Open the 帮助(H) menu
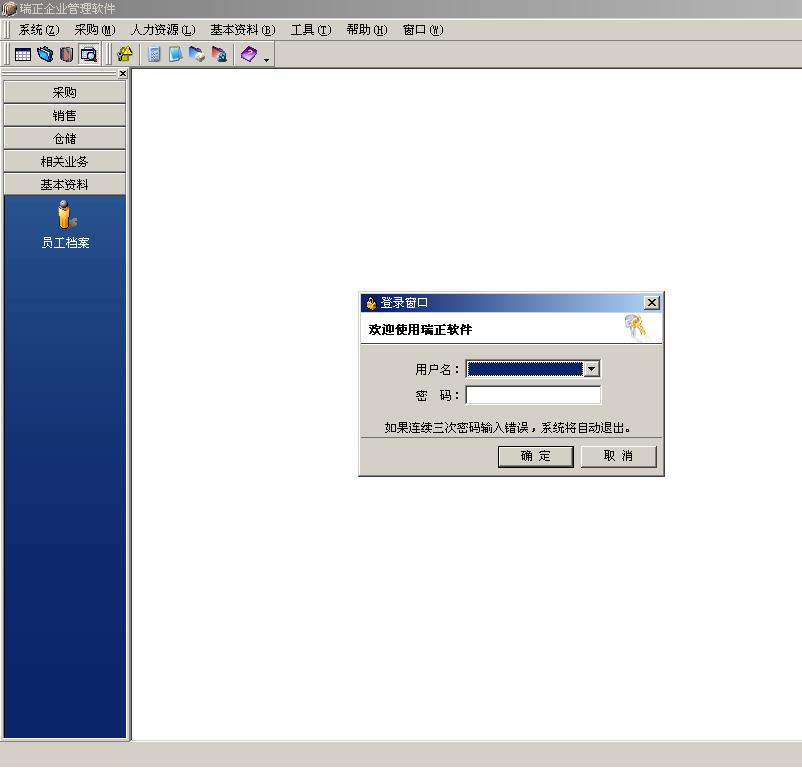The height and width of the screenshot is (768, 802). (x=367, y=30)
